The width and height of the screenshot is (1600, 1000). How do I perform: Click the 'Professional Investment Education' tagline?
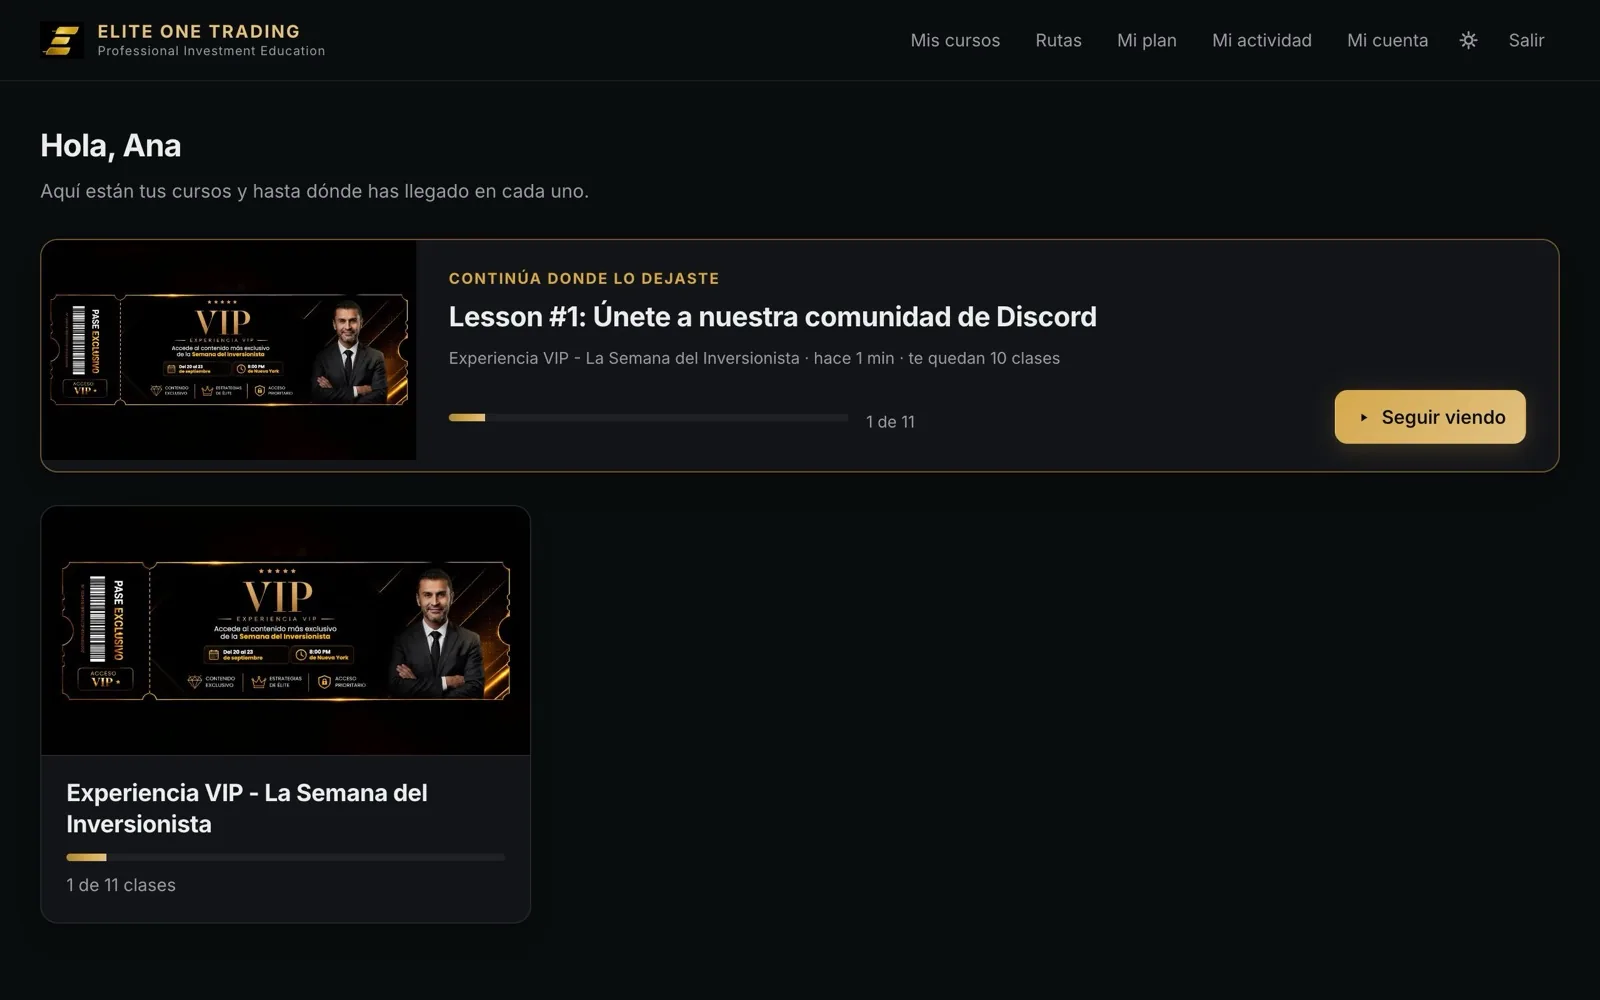click(x=211, y=51)
